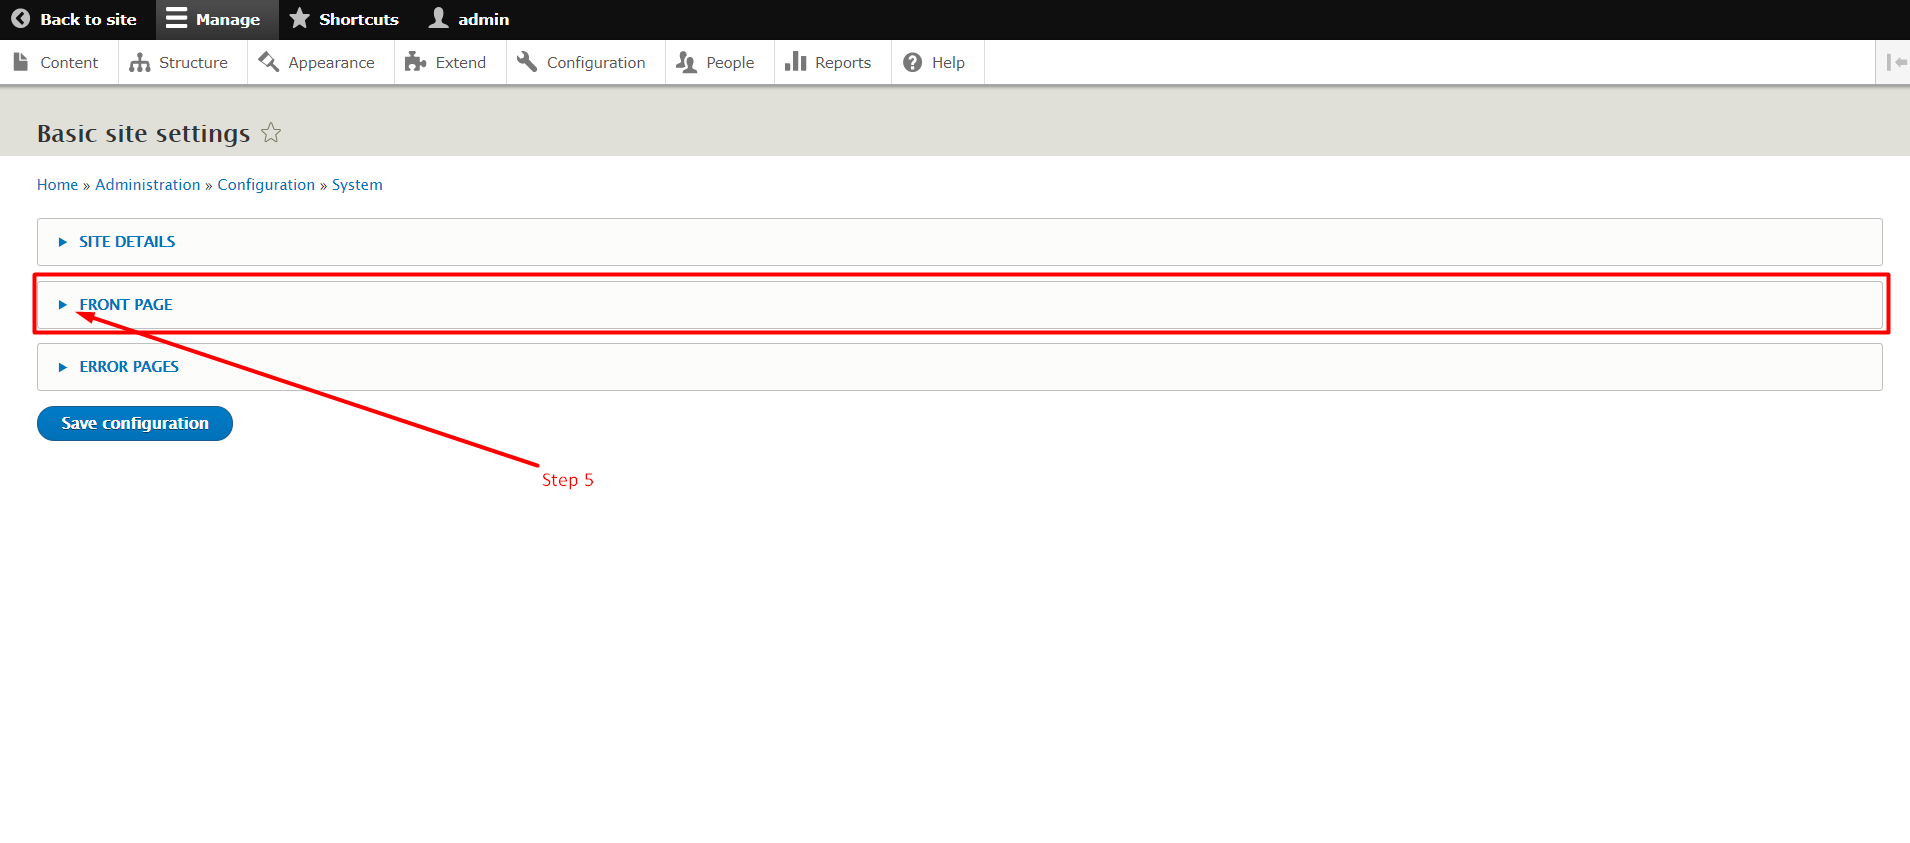Click the People users icon
Viewport: 1910px width, 843px height.
(x=686, y=62)
